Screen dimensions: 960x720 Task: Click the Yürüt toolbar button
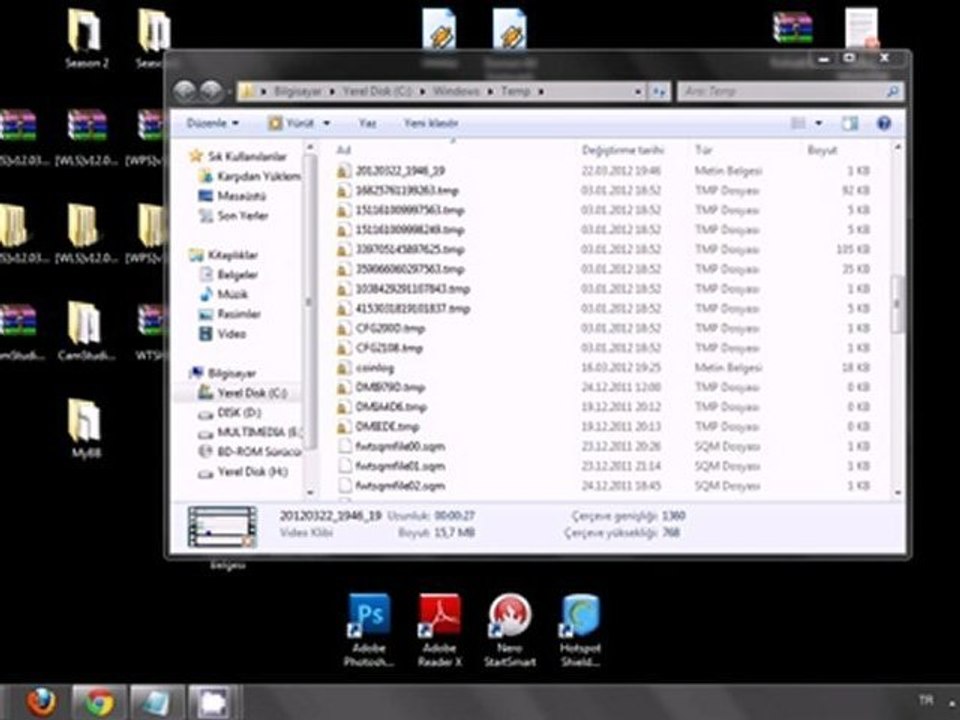pos(292,123)
